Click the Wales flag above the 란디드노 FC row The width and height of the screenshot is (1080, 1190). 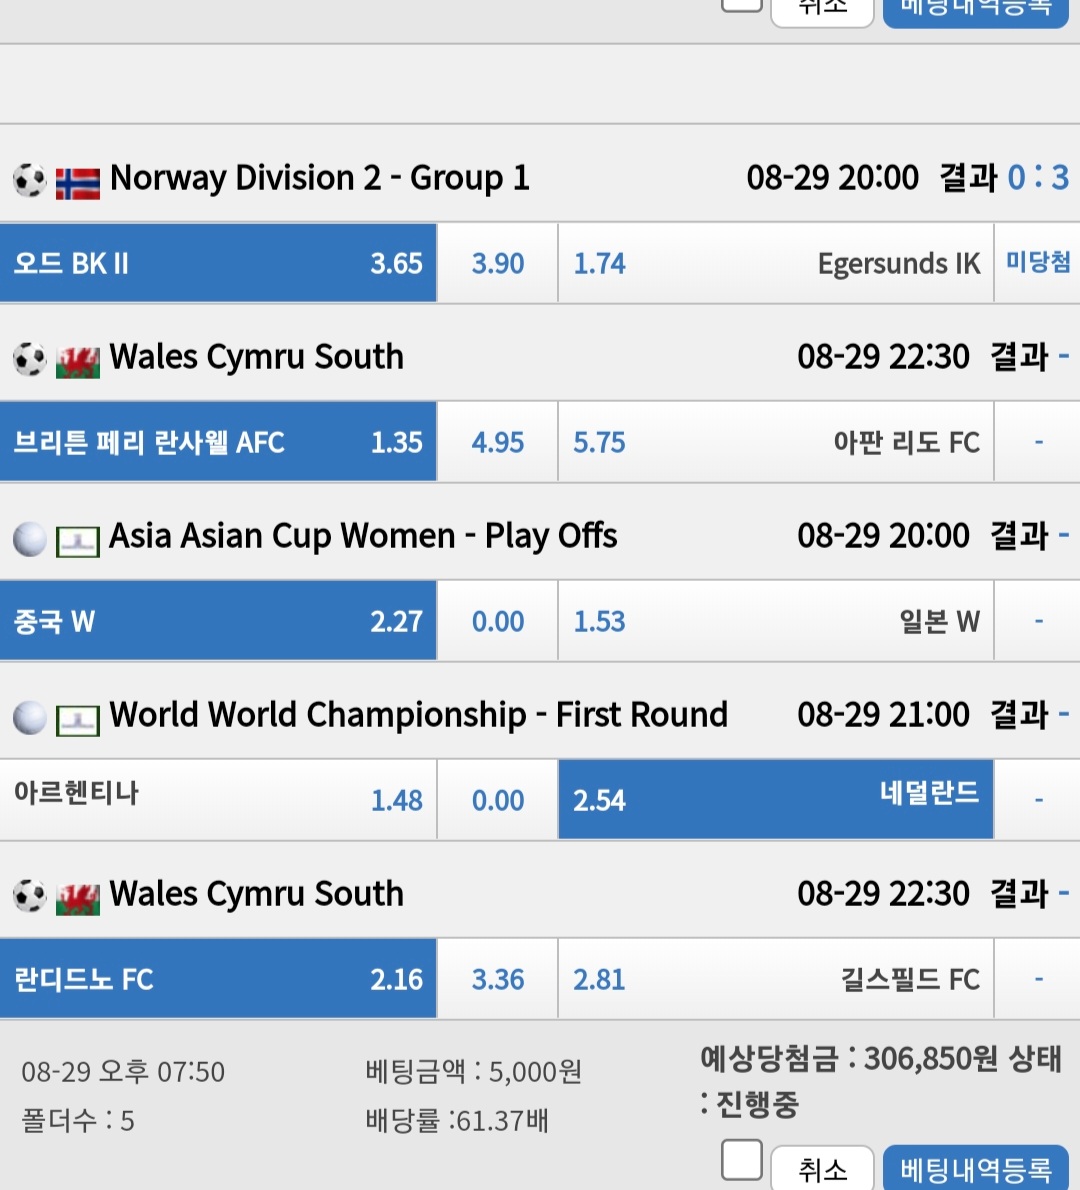tap(77, 899)
